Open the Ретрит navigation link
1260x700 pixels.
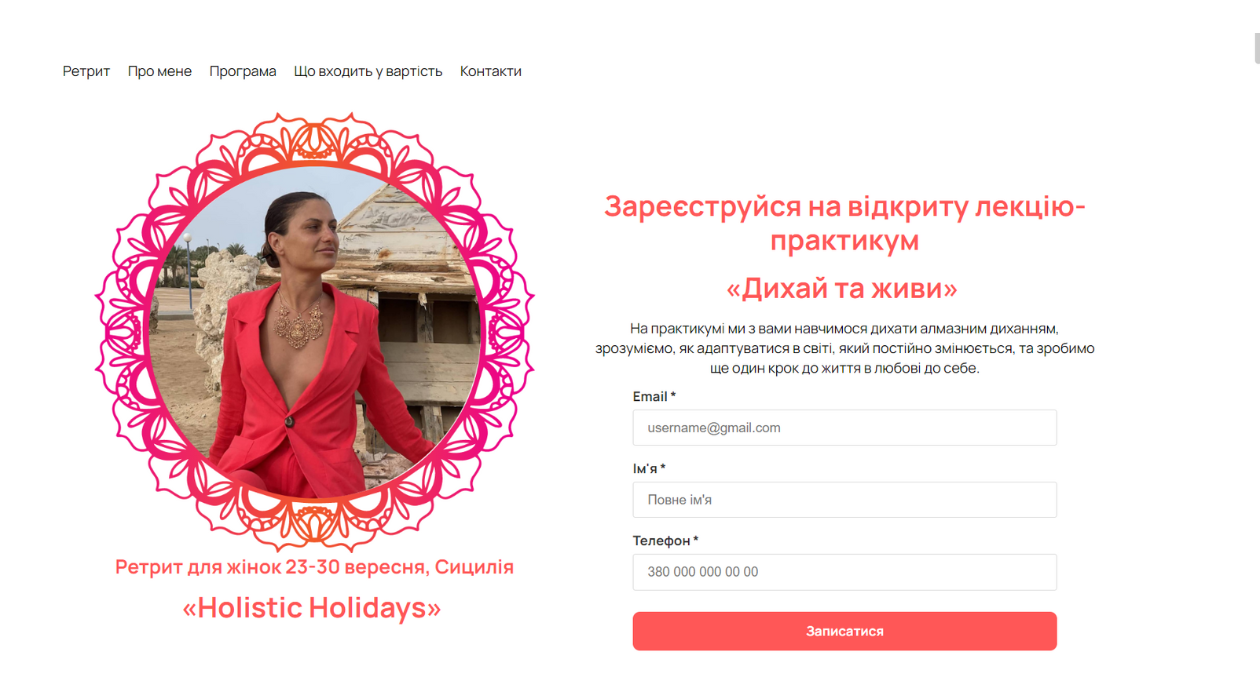(86, 71)
